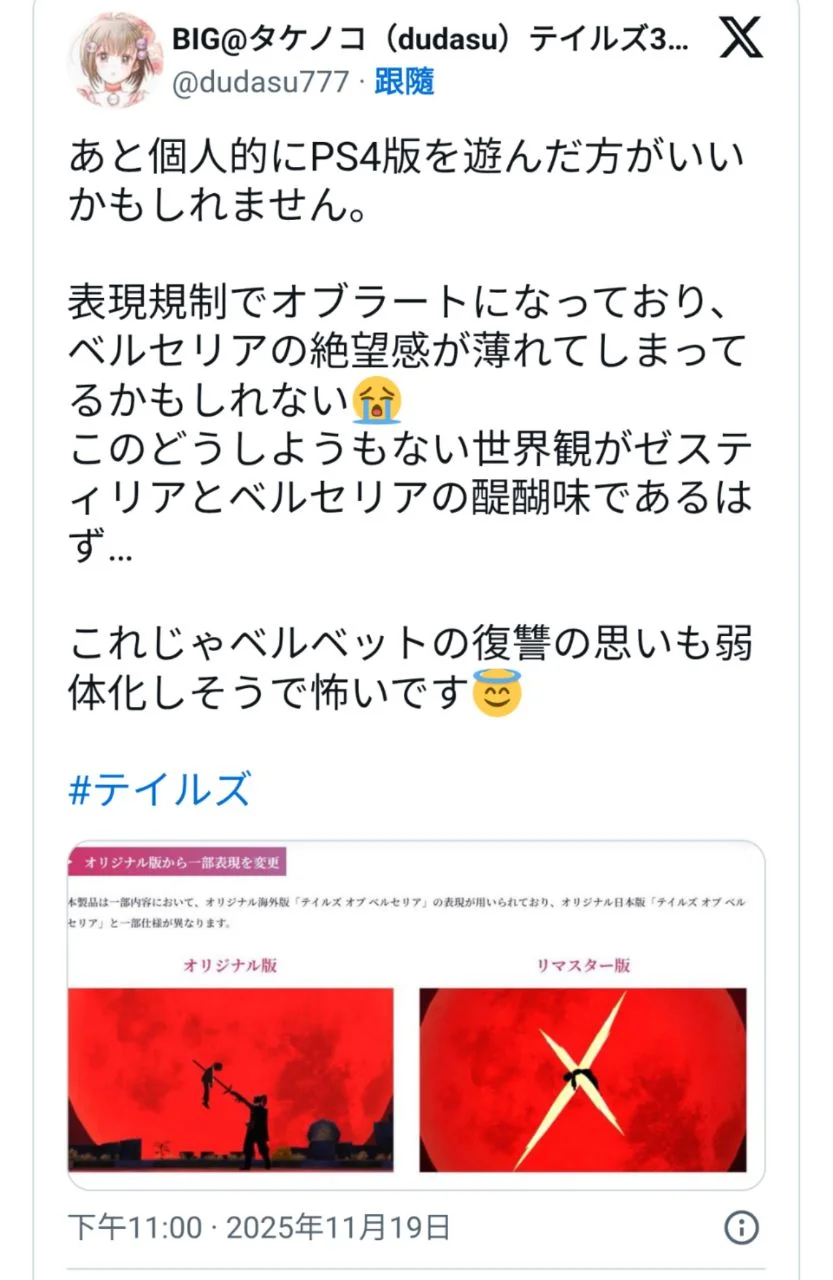This screenshot has width=833, height=1280.
Task: Click the halo smiley emoji
Action: pos(497,692)
